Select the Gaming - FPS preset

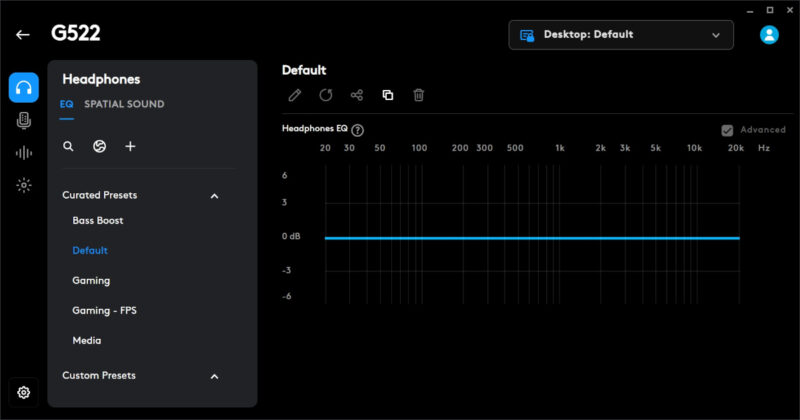coord(104,310)
